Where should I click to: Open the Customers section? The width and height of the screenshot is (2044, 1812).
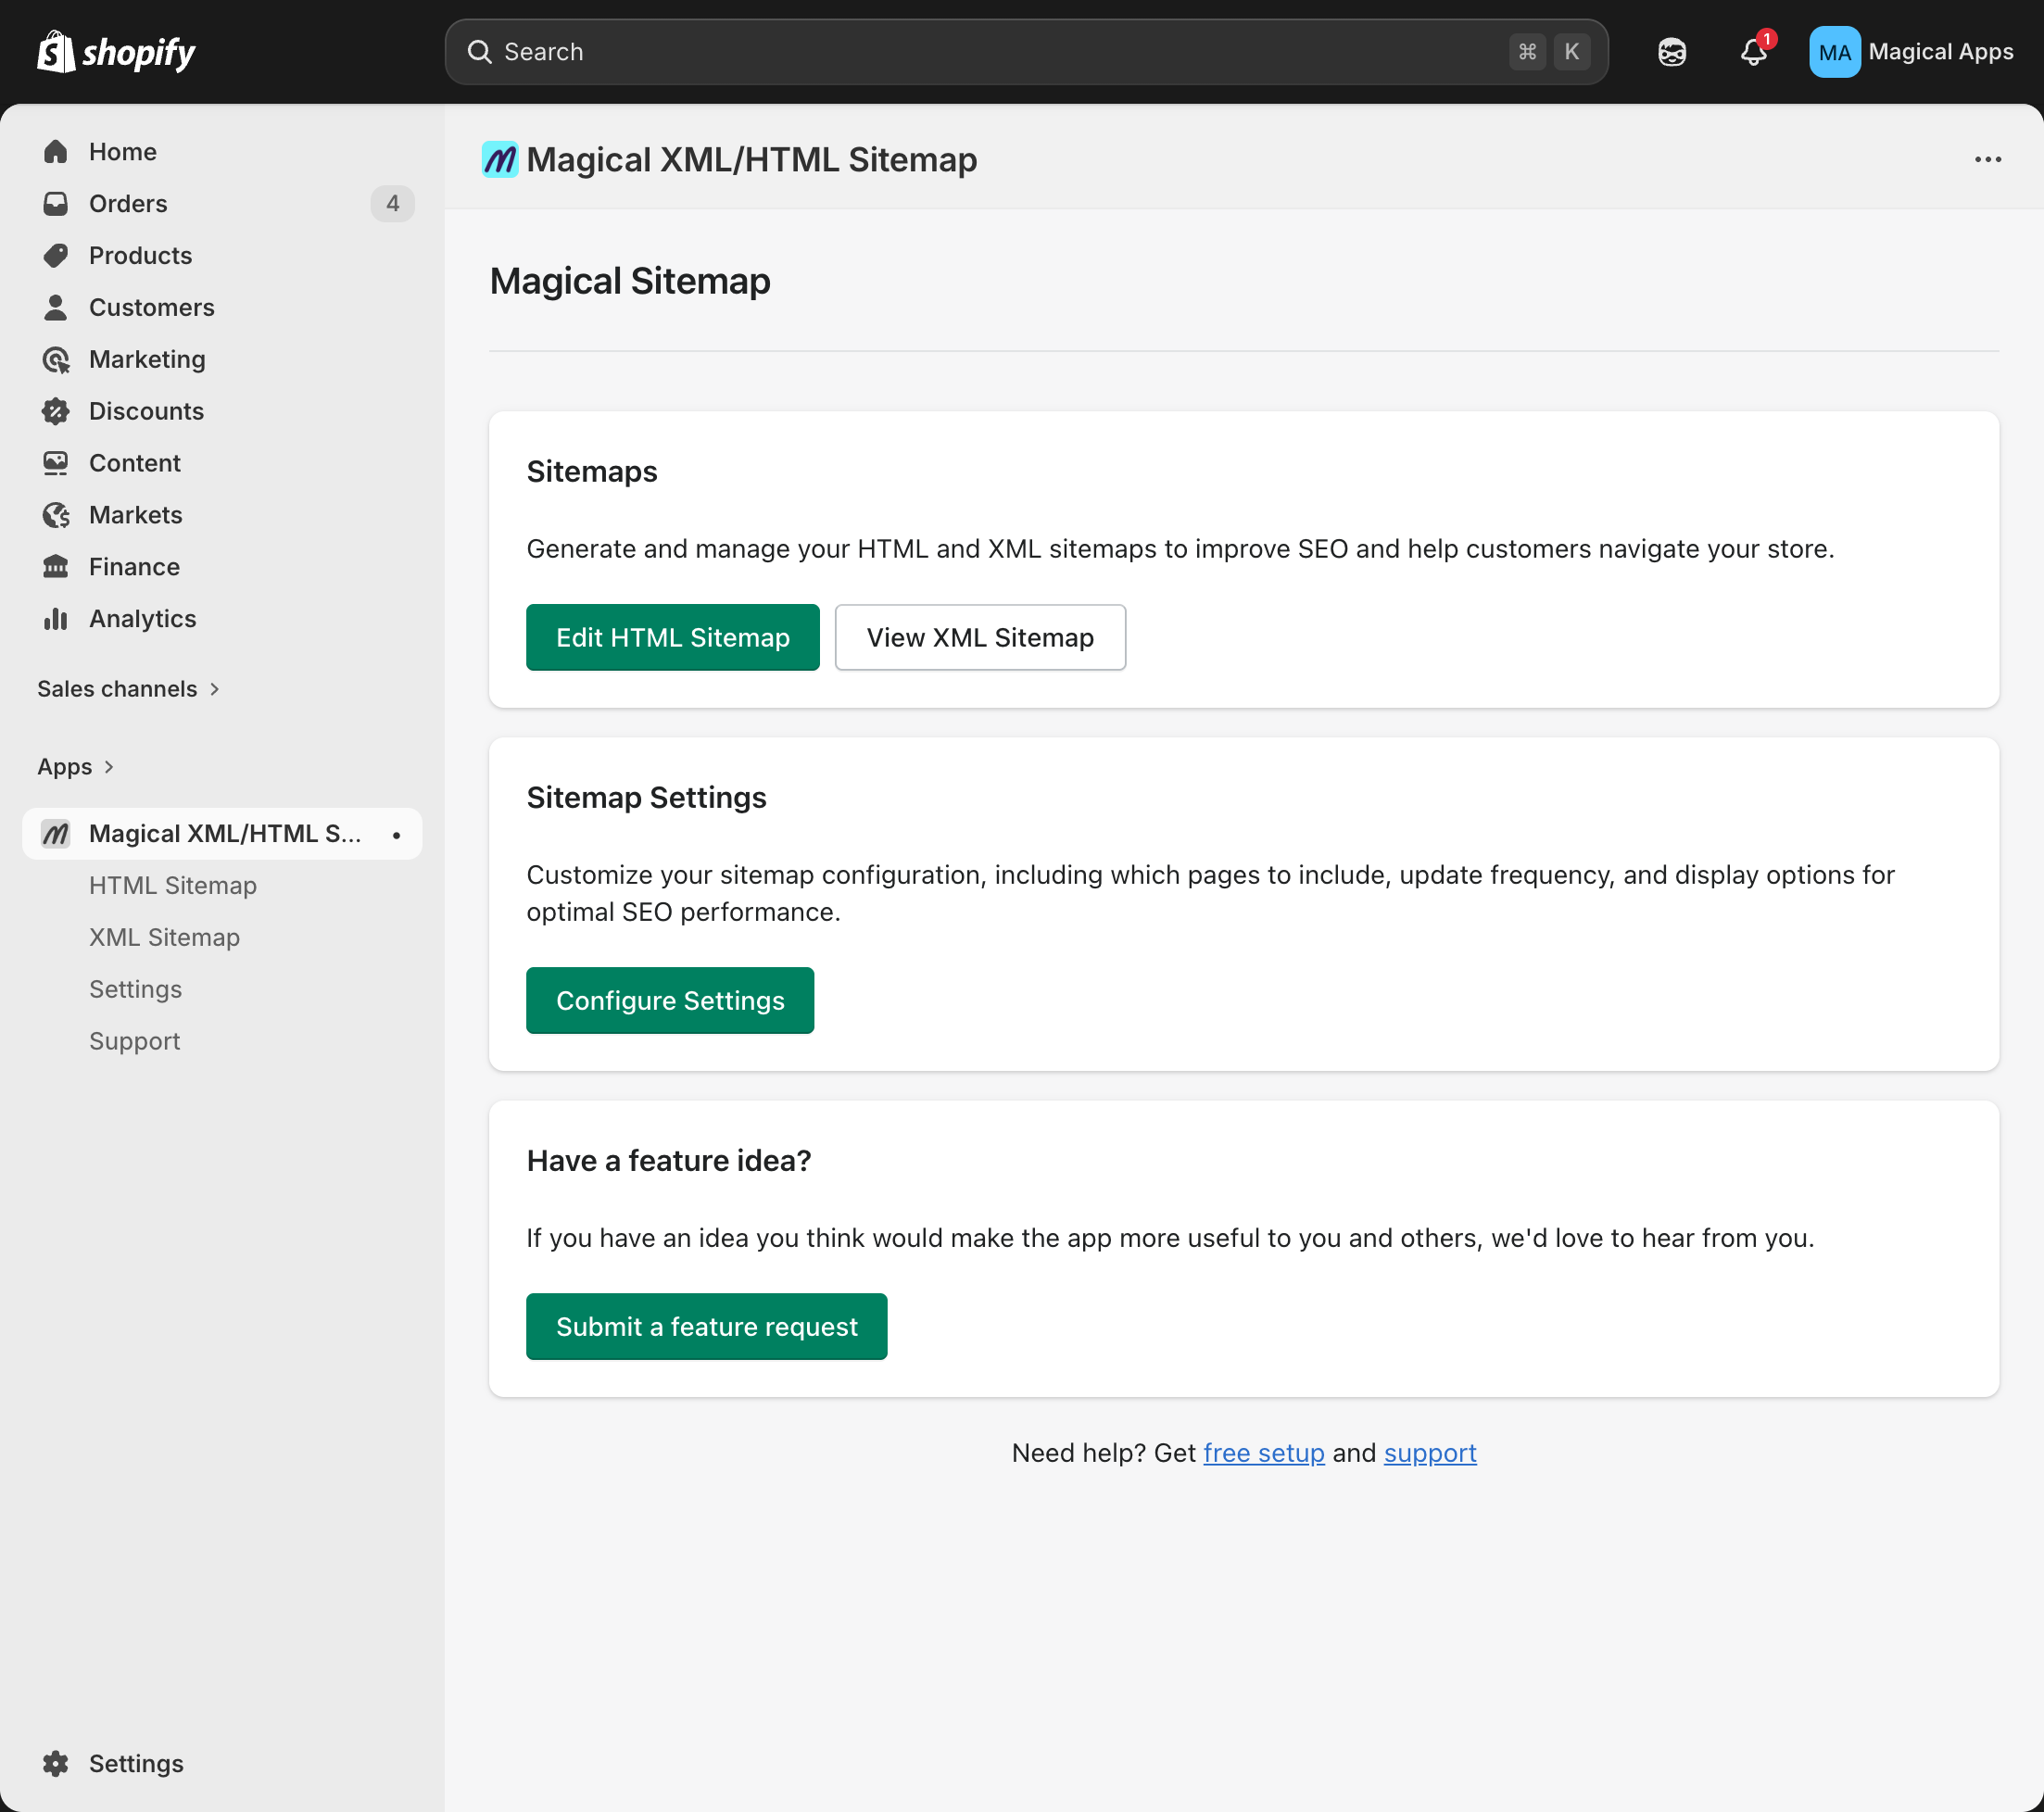pyautogui.click(x=151, y=307)
